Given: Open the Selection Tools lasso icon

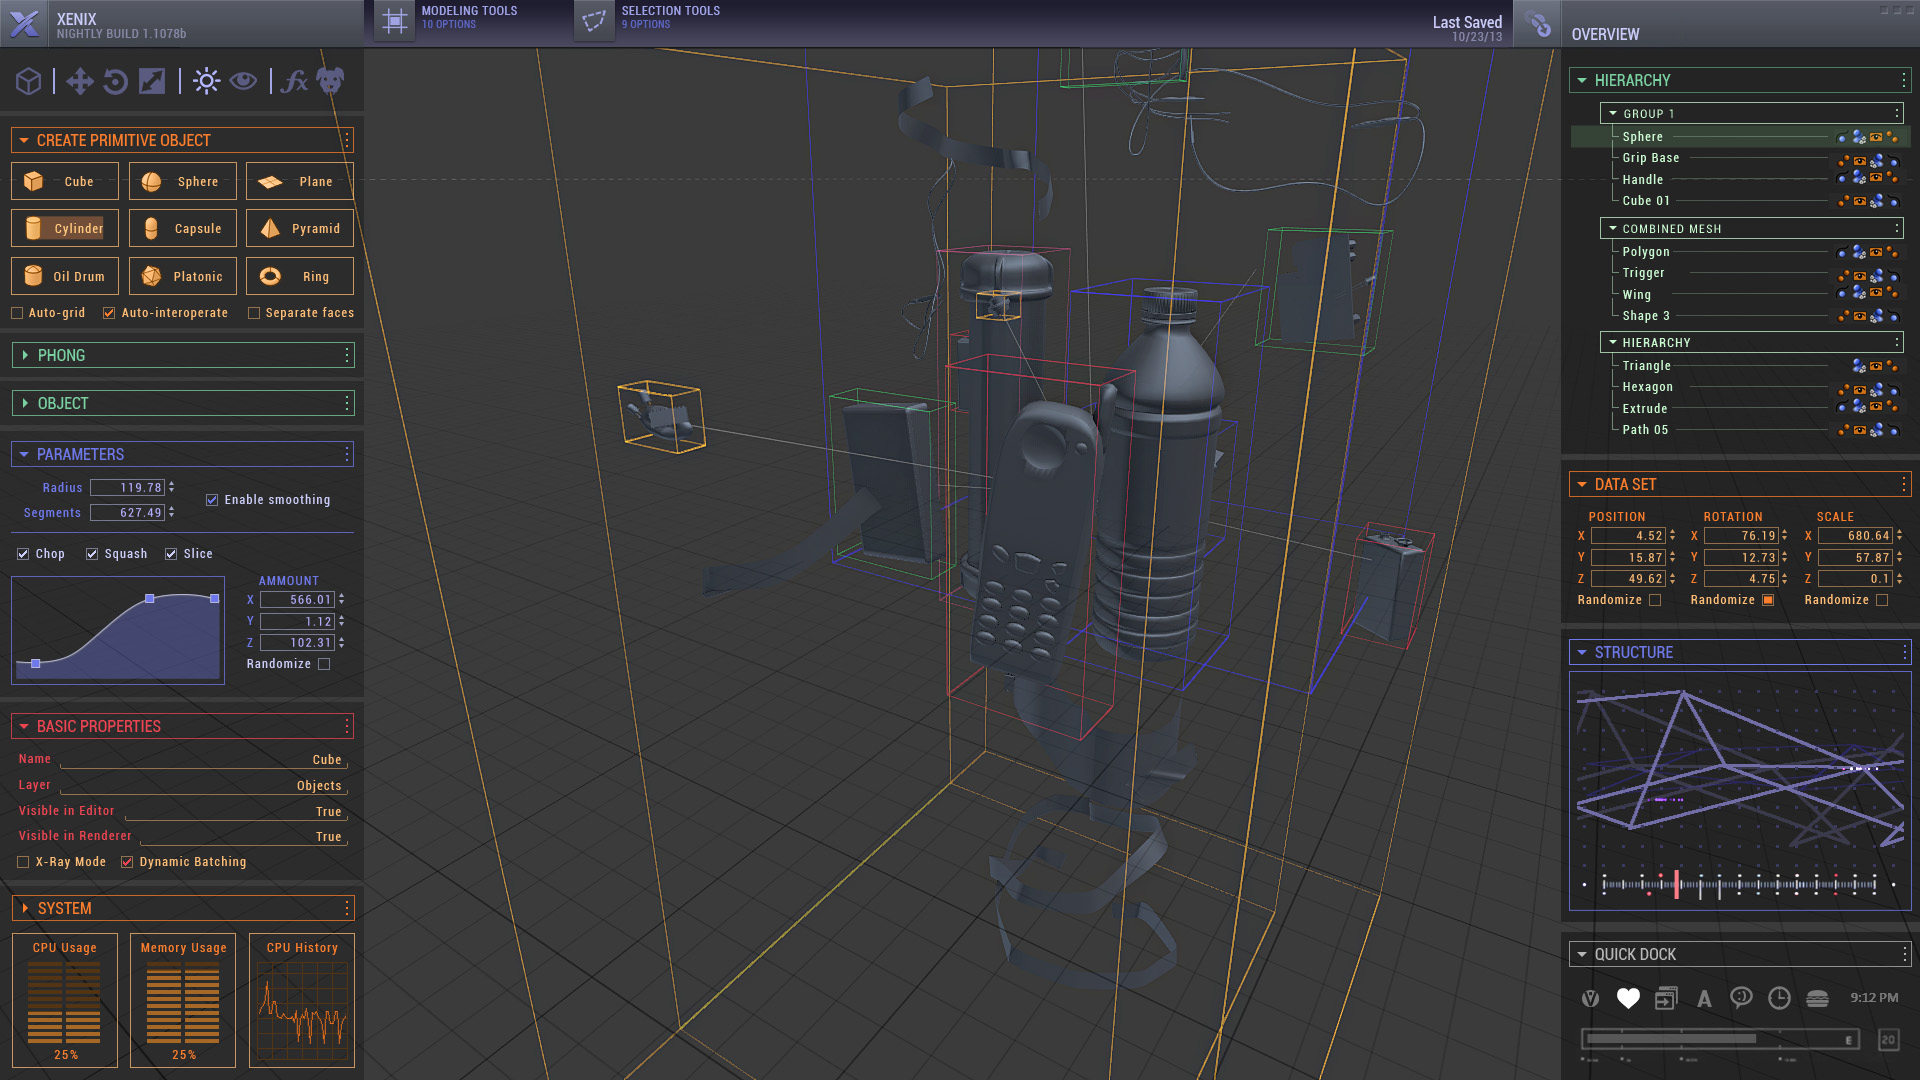Looking at the screenshot, I should tap(594, 21).
